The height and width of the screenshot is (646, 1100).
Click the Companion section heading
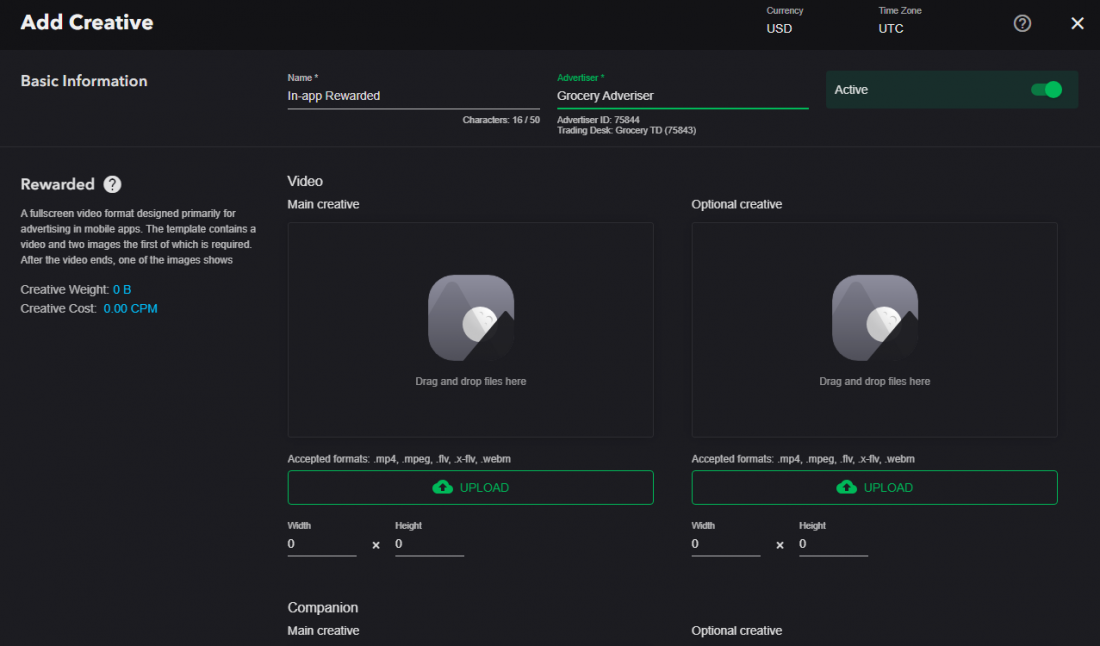323,607
